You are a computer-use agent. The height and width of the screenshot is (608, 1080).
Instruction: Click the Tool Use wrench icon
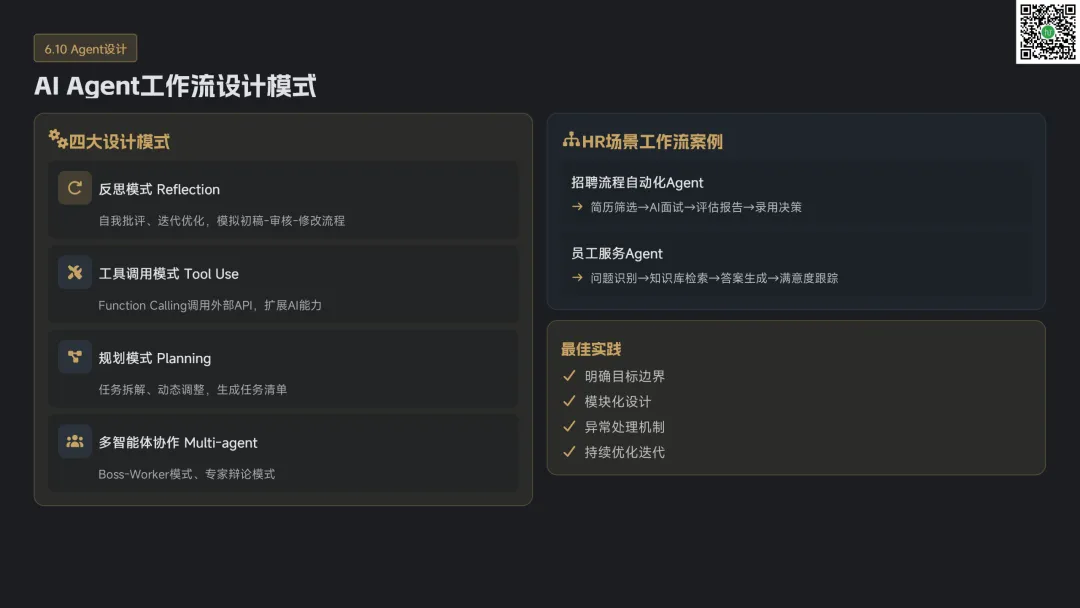[x=74, y=272]
